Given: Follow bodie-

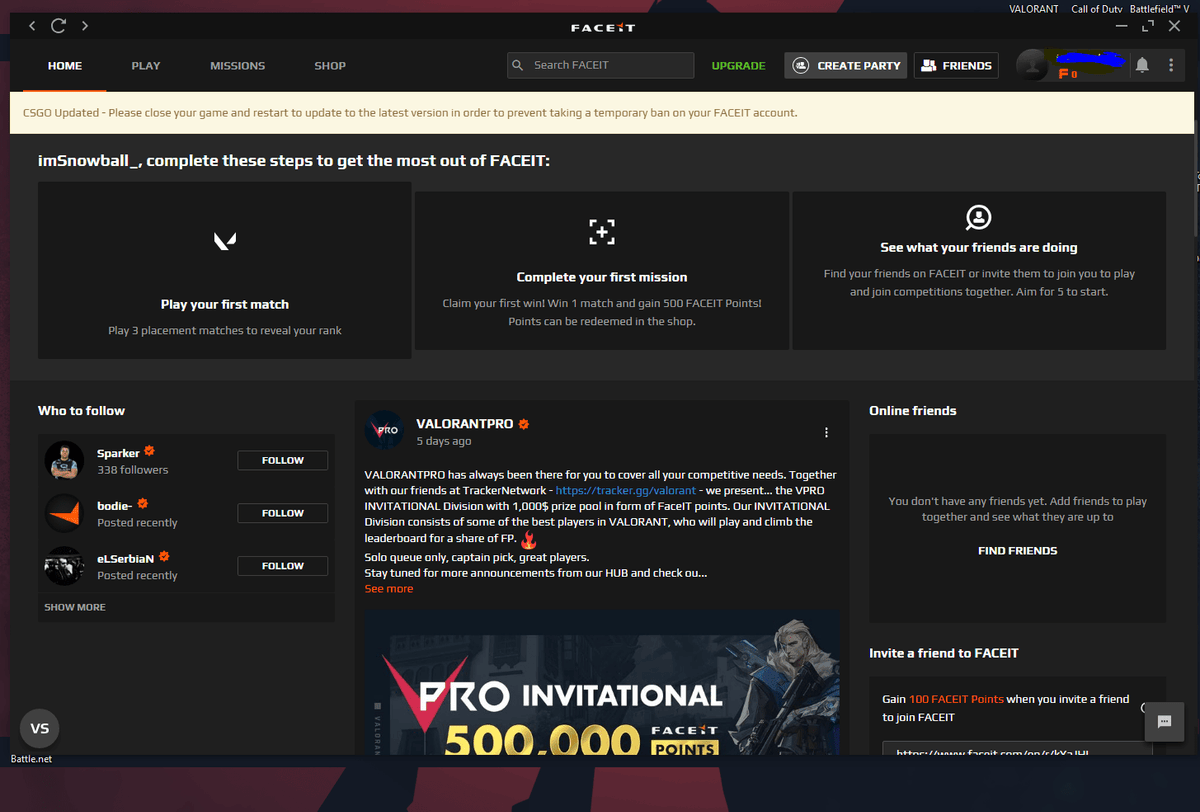Looking at the screenshot, I should 283,513.
